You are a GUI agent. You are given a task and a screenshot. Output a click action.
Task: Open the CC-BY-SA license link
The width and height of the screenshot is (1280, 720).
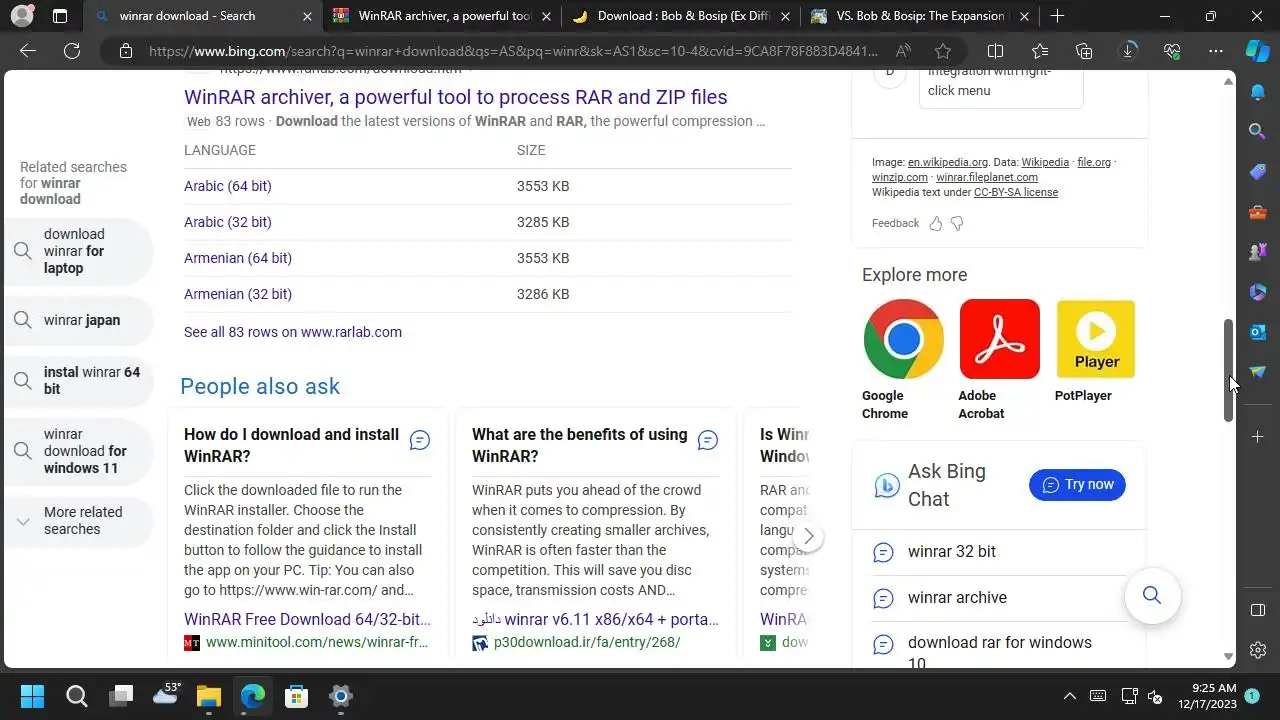(1016, 192)
